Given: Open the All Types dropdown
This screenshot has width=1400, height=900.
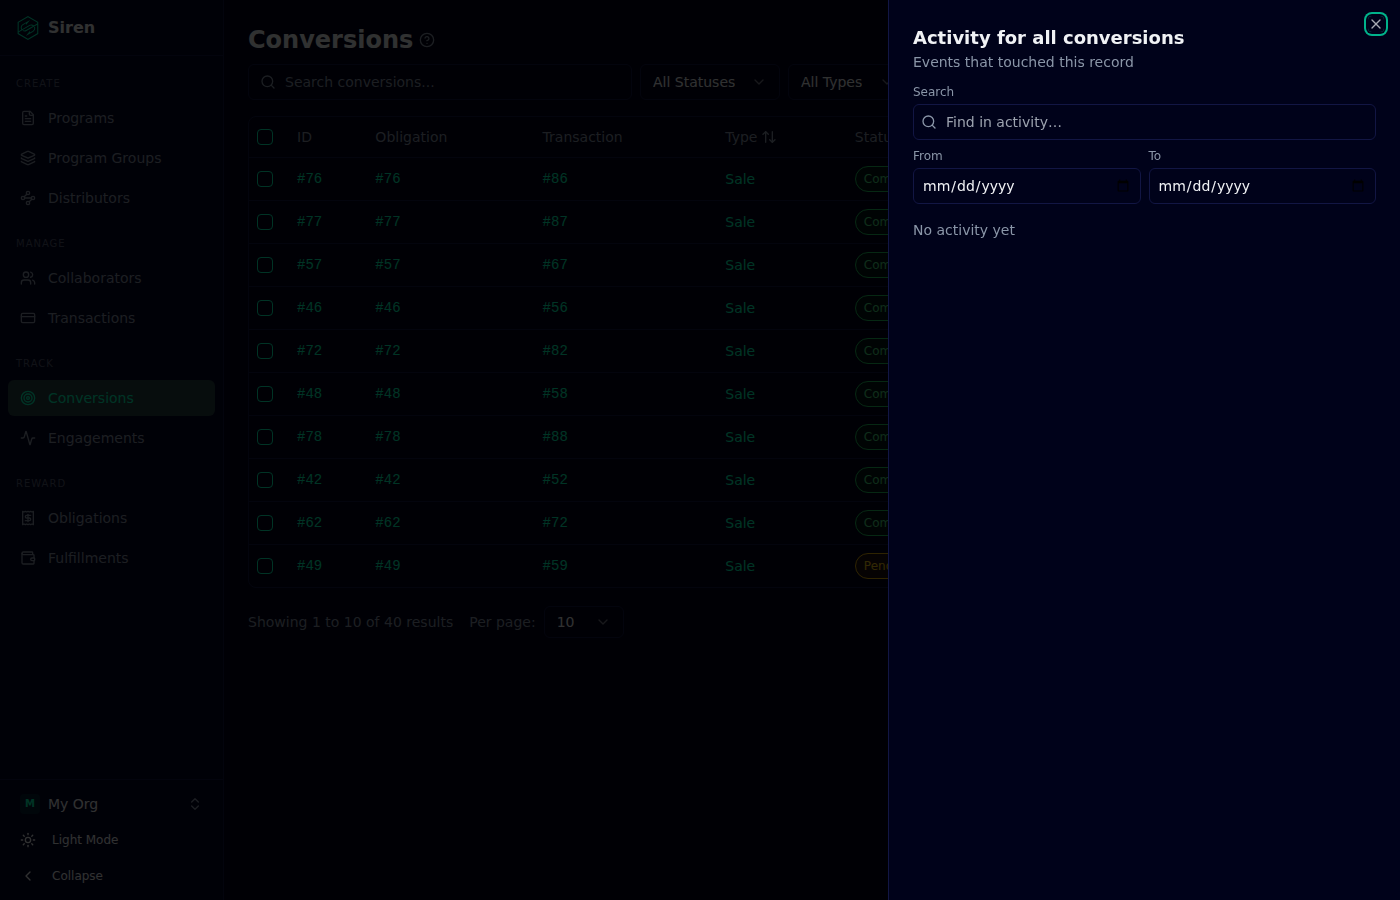Looking at the screenshot, I should (838, 82).
